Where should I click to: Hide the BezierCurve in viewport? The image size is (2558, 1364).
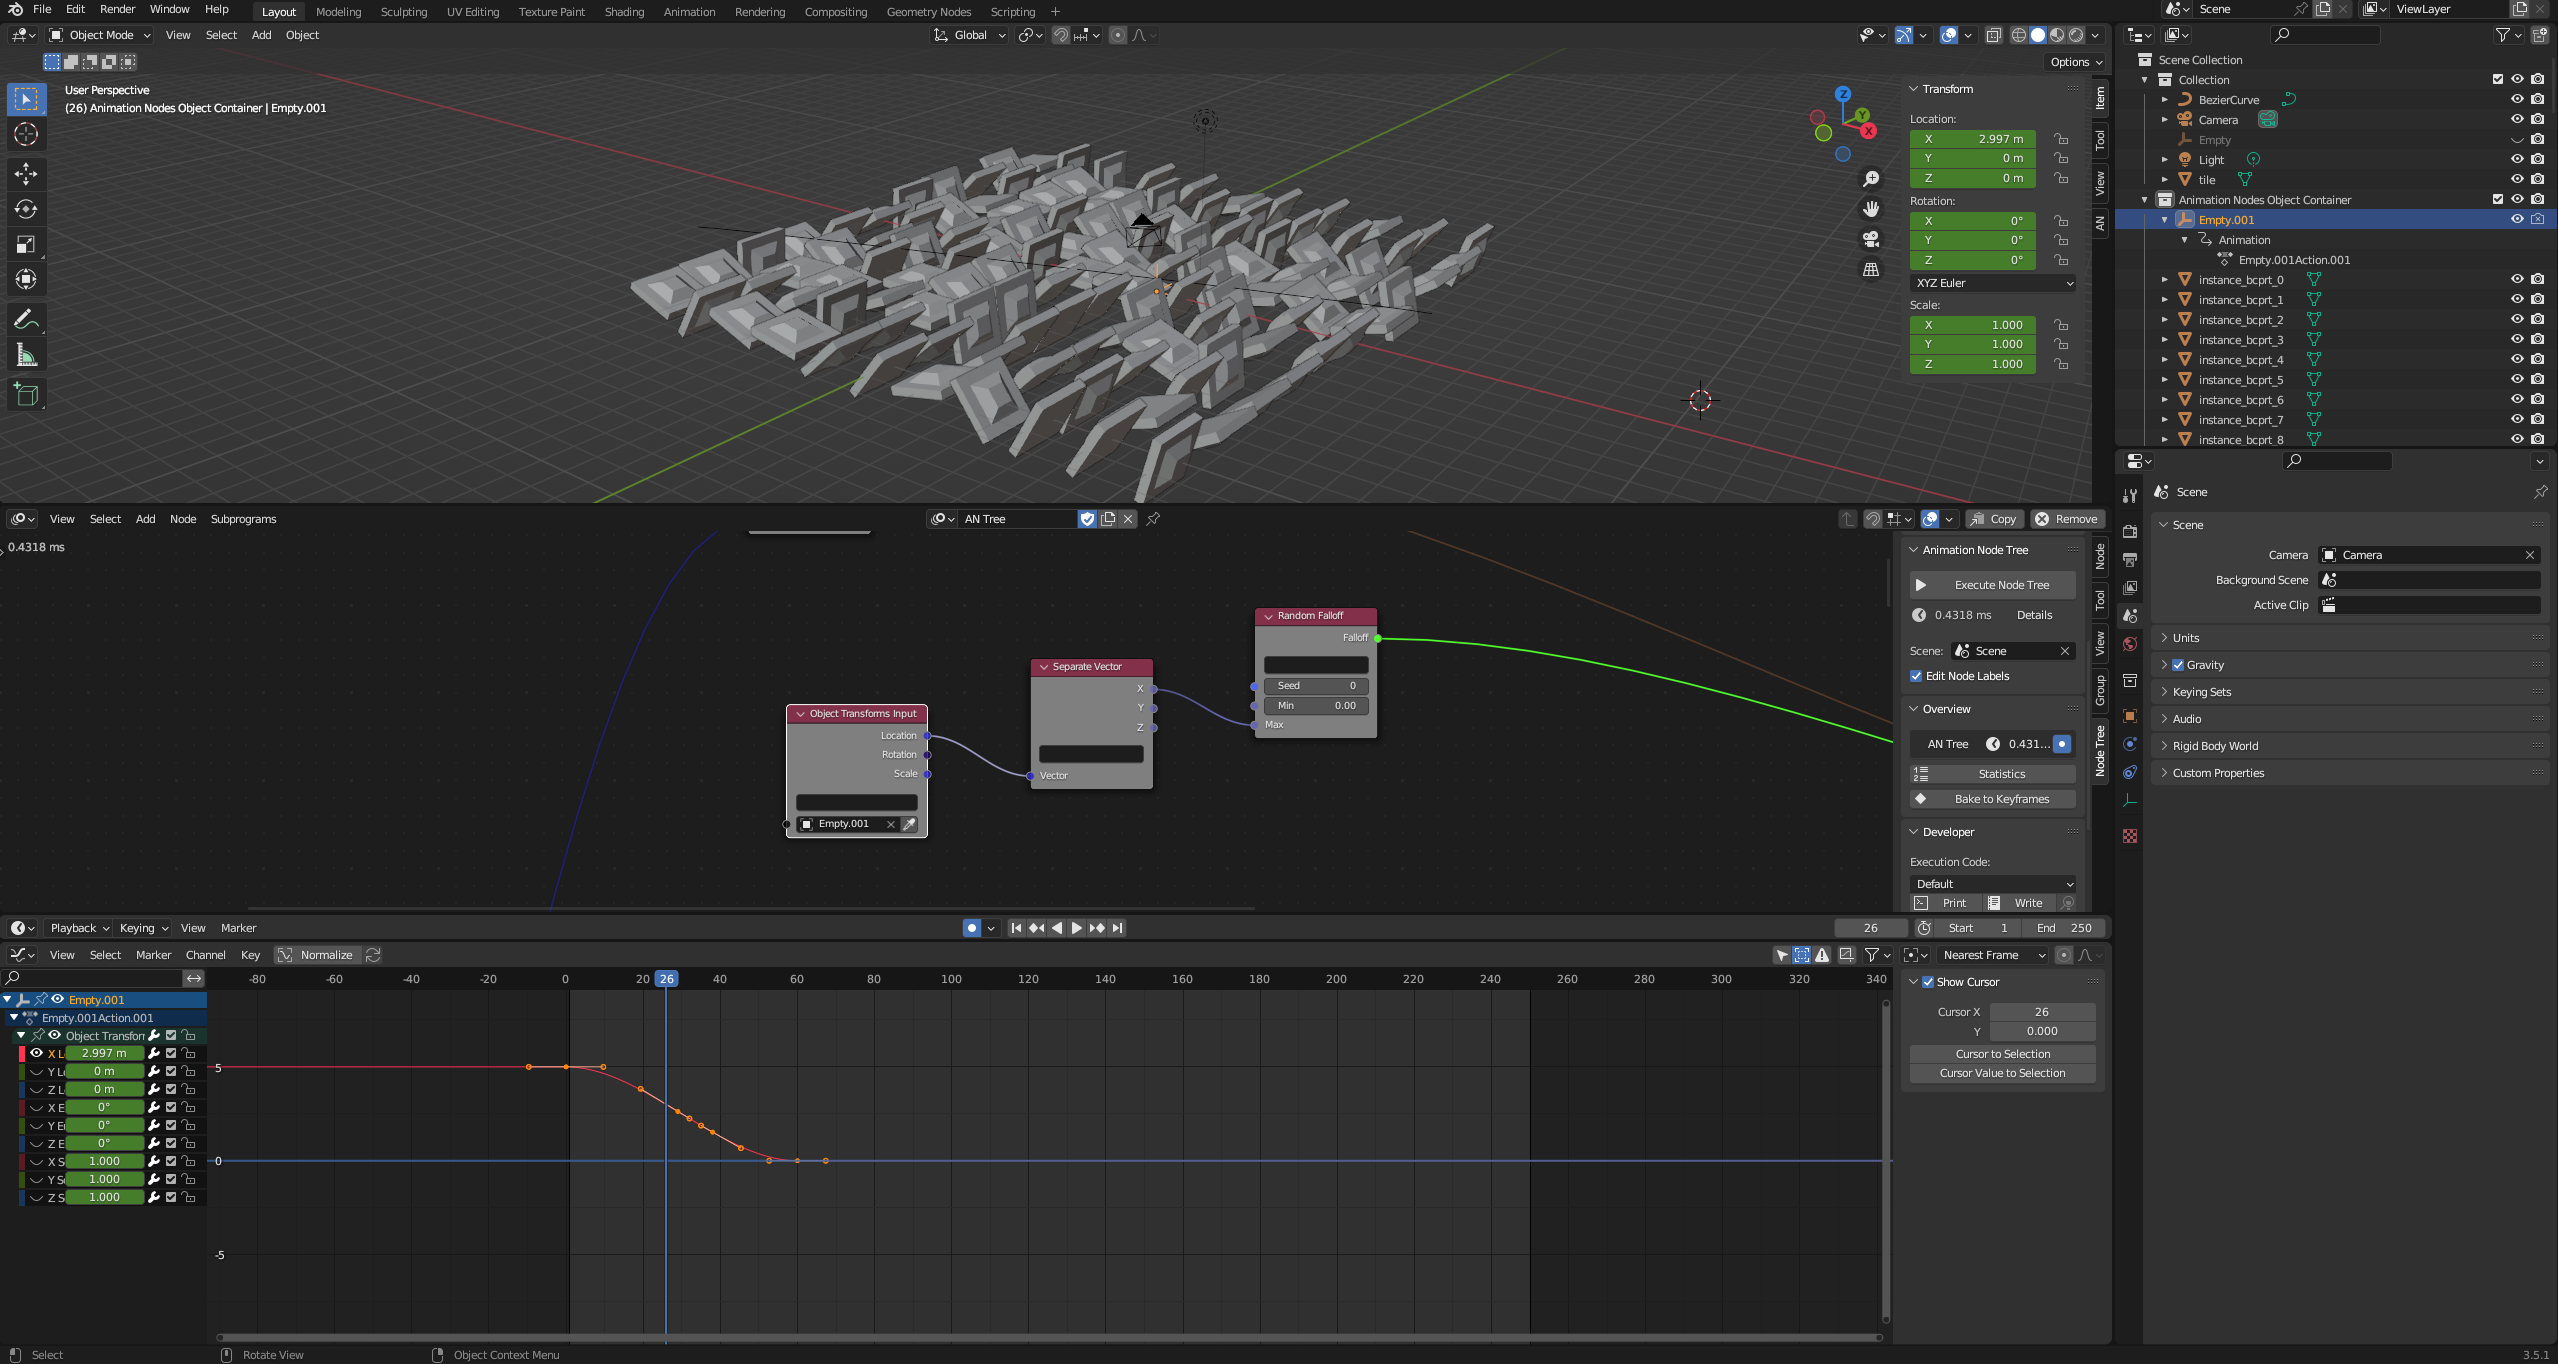click(2517, 99)
